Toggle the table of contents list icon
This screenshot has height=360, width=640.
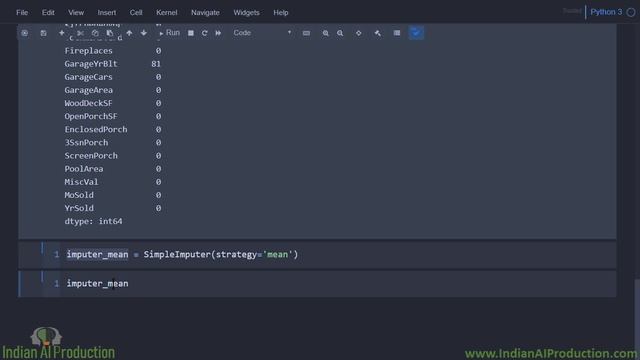(x=397, y=33)
